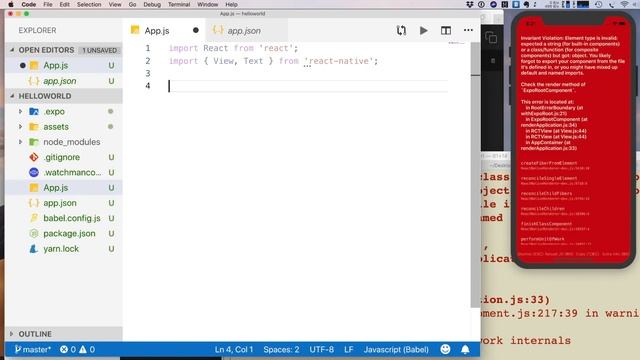Click the Wi-Fi icon in the menu bar

click(624, 4)
